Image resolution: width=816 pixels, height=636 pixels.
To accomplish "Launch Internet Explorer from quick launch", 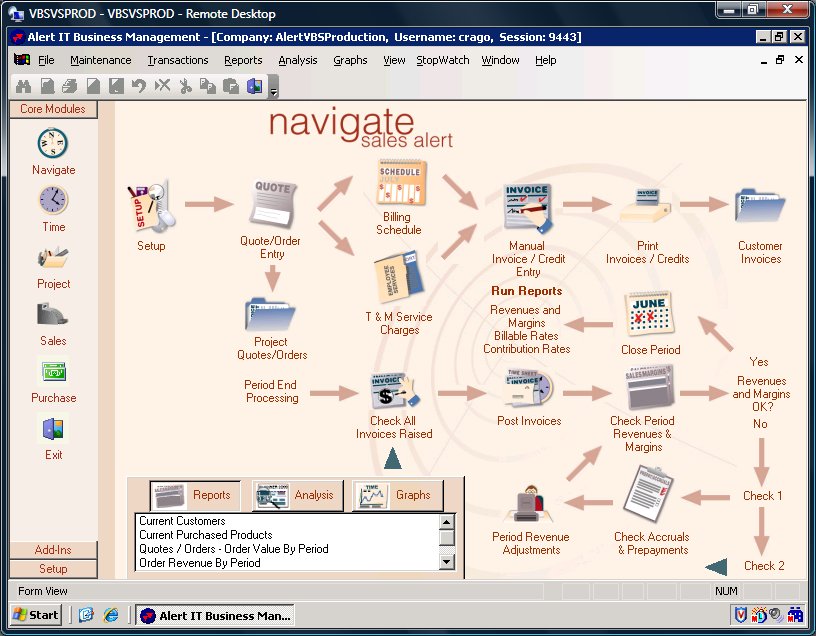I will [x=111, y=615].
